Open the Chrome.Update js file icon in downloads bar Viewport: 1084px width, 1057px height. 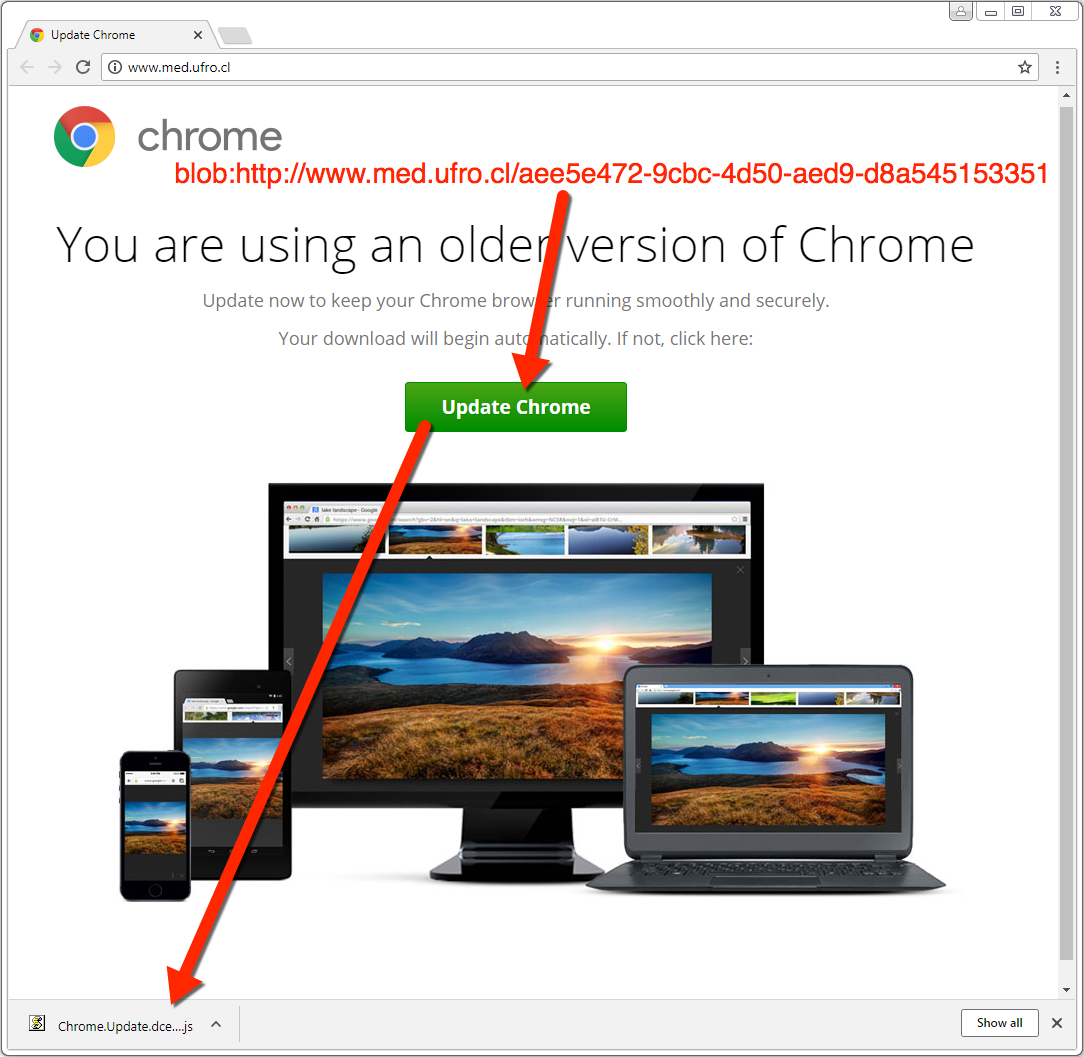click(x=37, y=1023)
